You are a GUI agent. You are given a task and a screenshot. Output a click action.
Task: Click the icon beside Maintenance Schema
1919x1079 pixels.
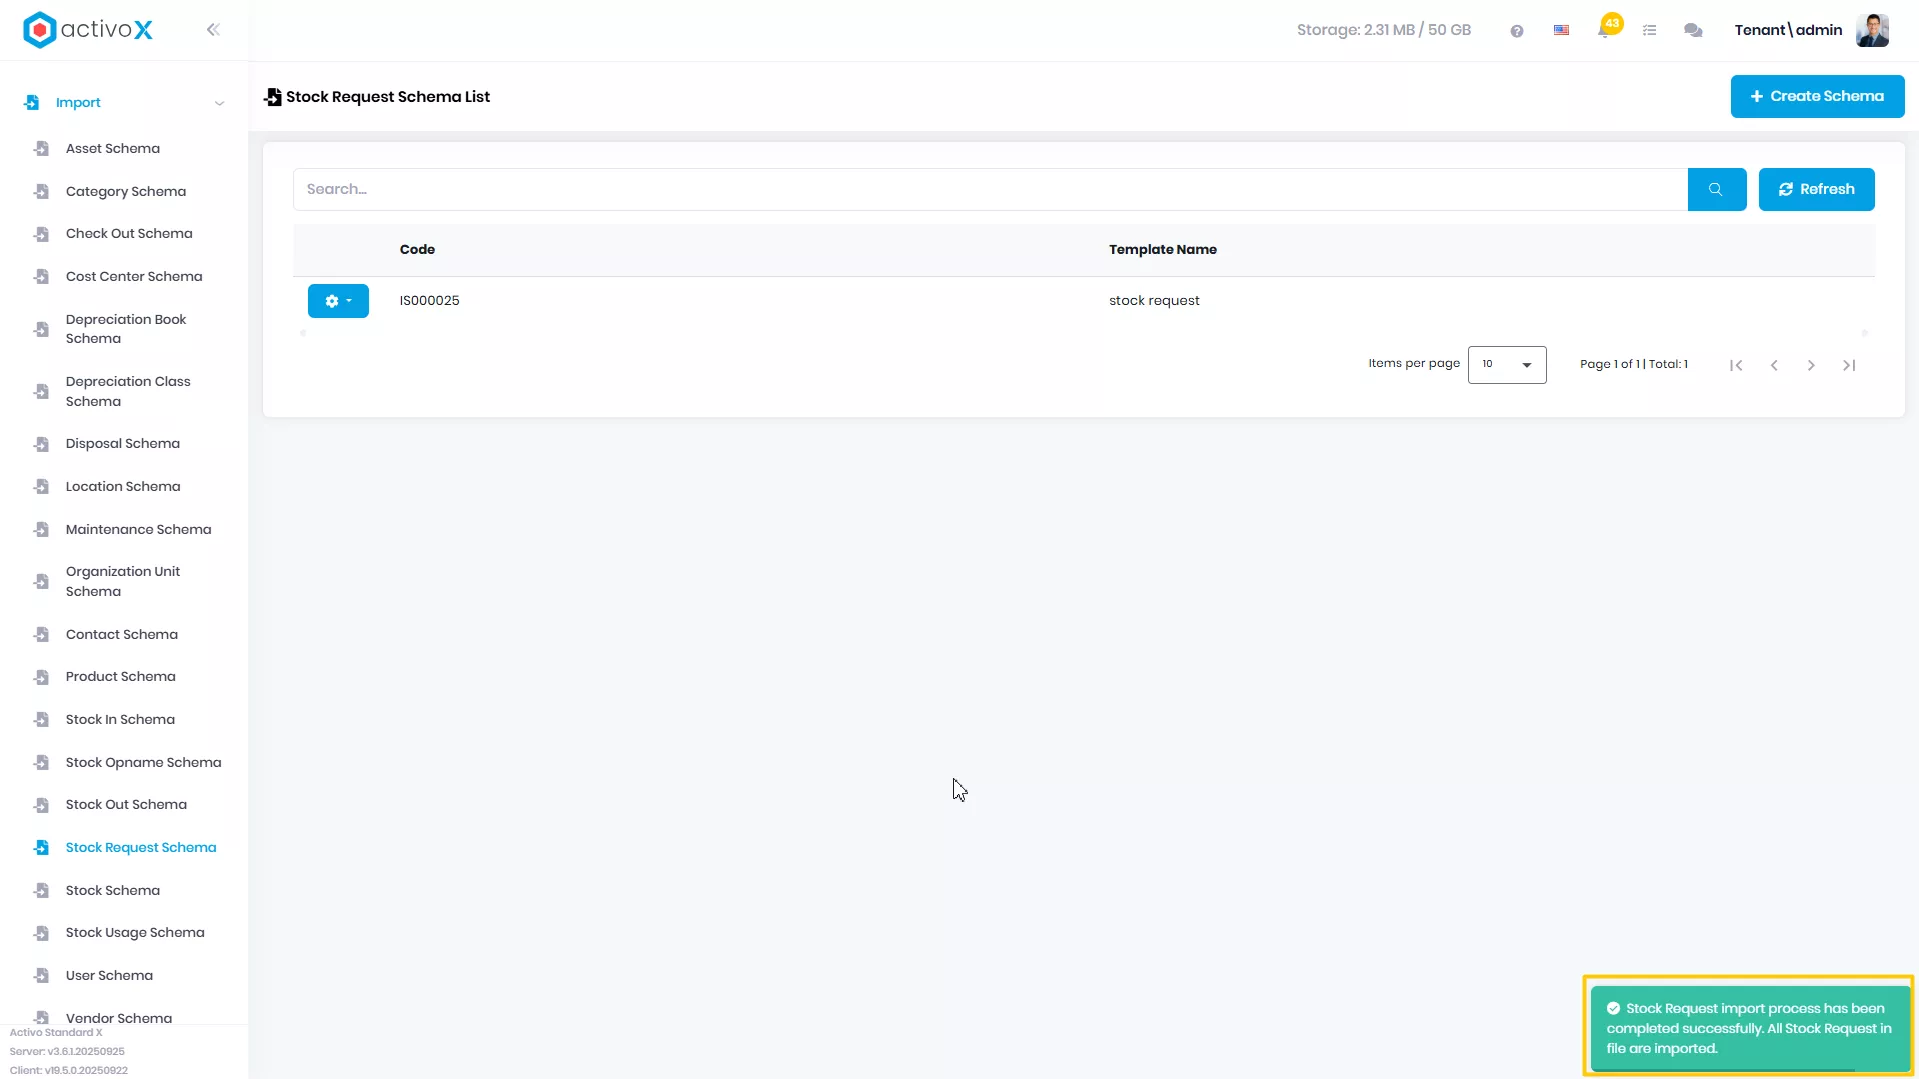41,530
